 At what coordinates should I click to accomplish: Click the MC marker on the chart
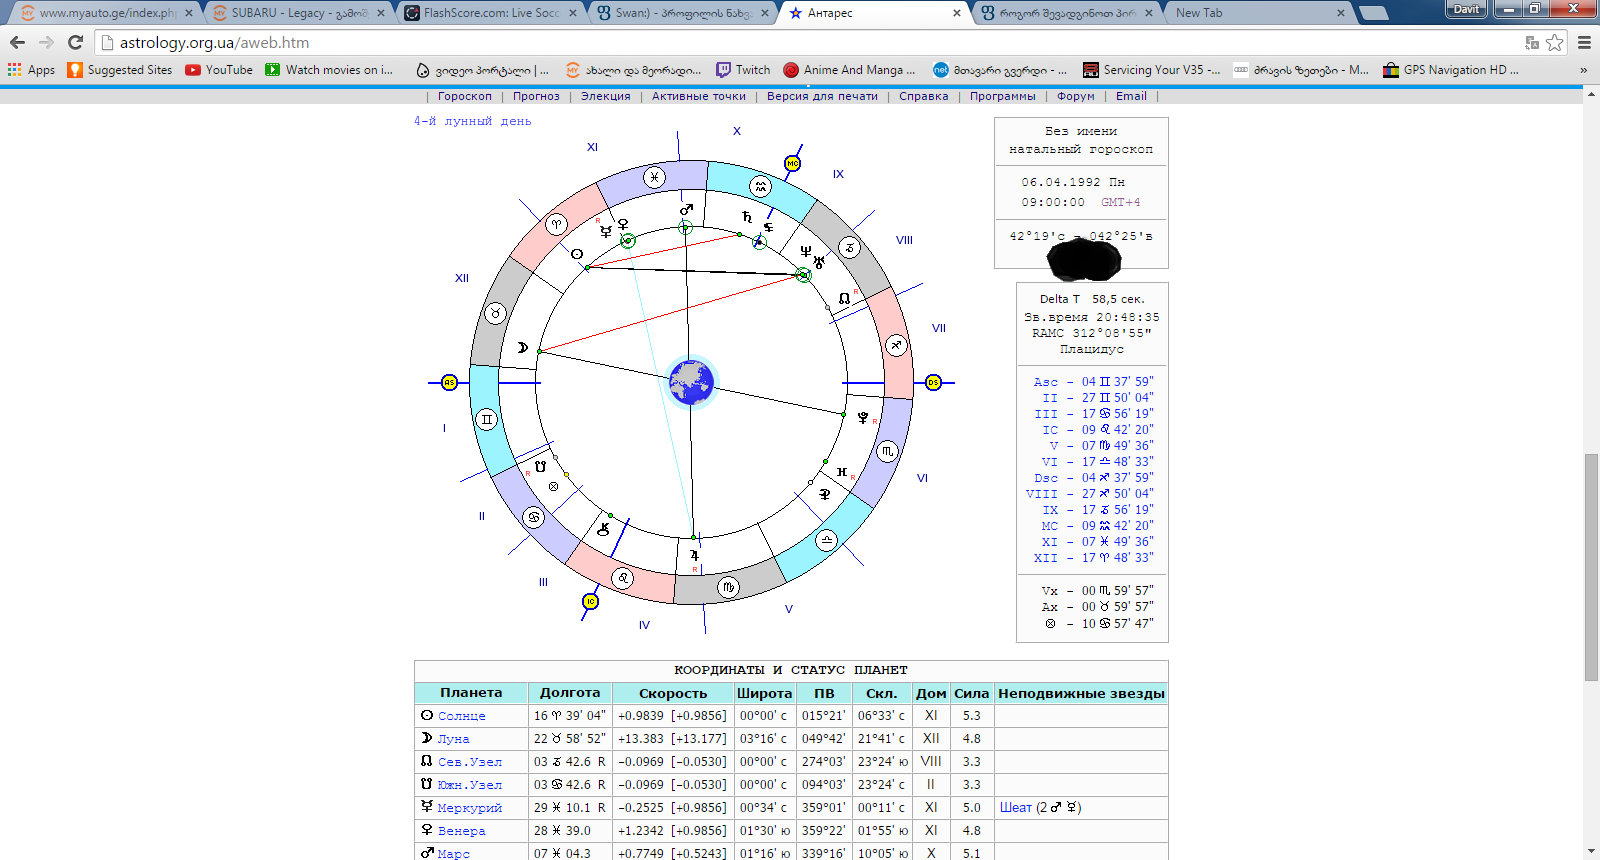[x=793, y=163]
